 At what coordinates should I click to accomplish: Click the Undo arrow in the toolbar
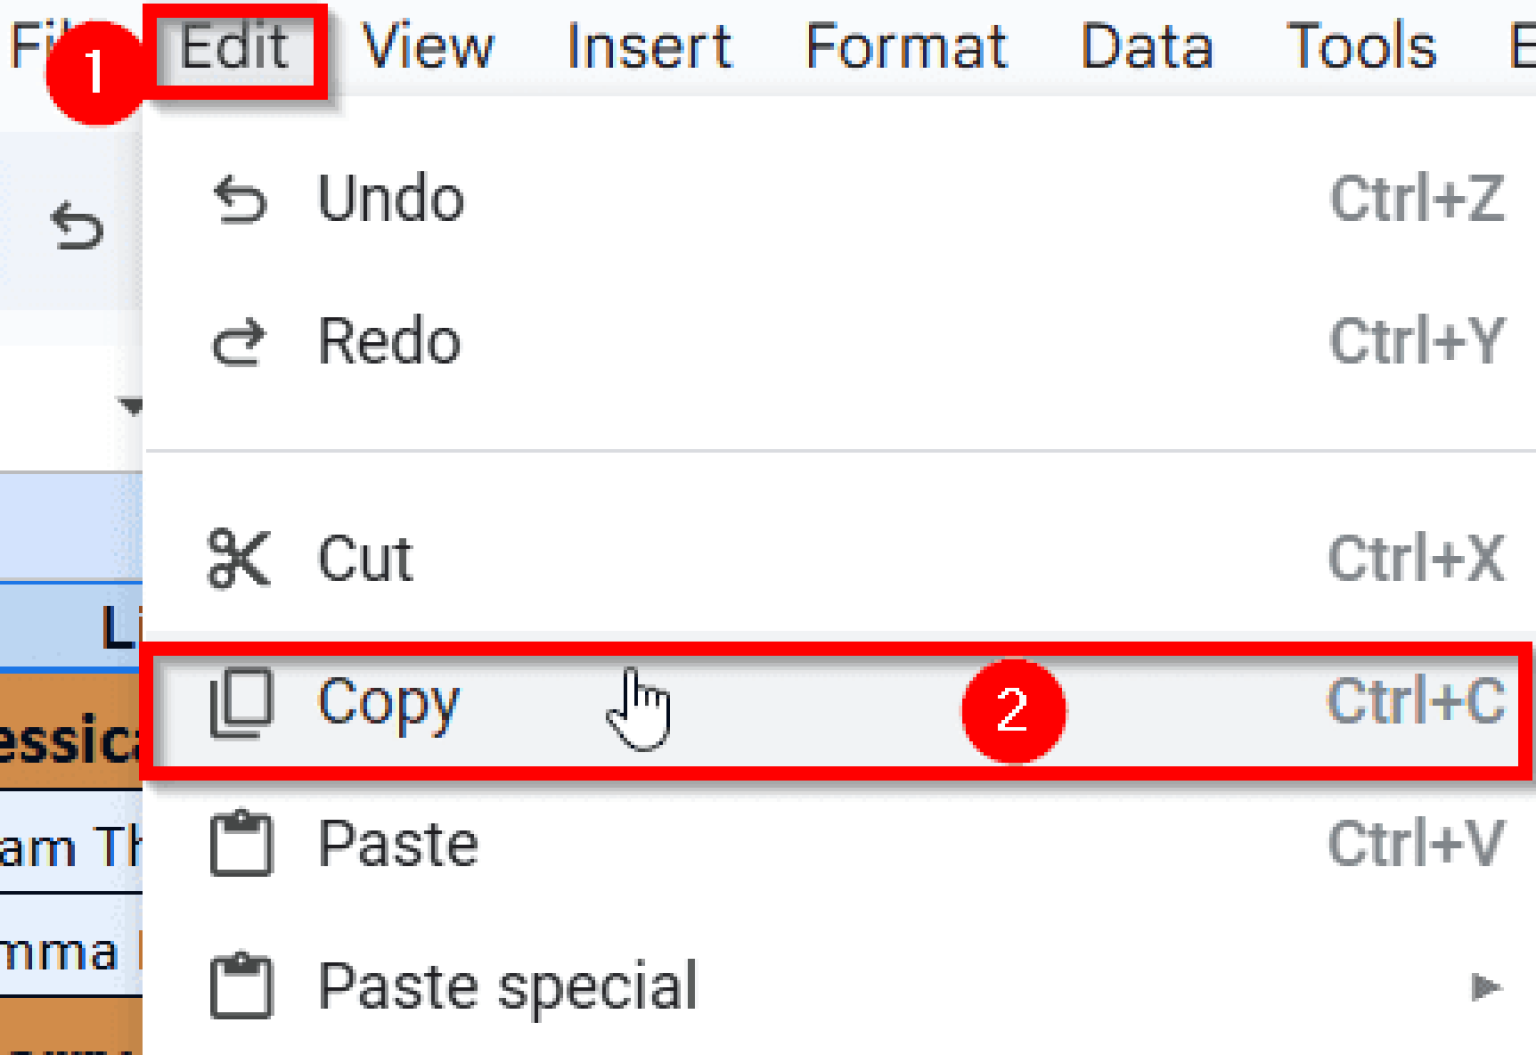coord(78,225)
